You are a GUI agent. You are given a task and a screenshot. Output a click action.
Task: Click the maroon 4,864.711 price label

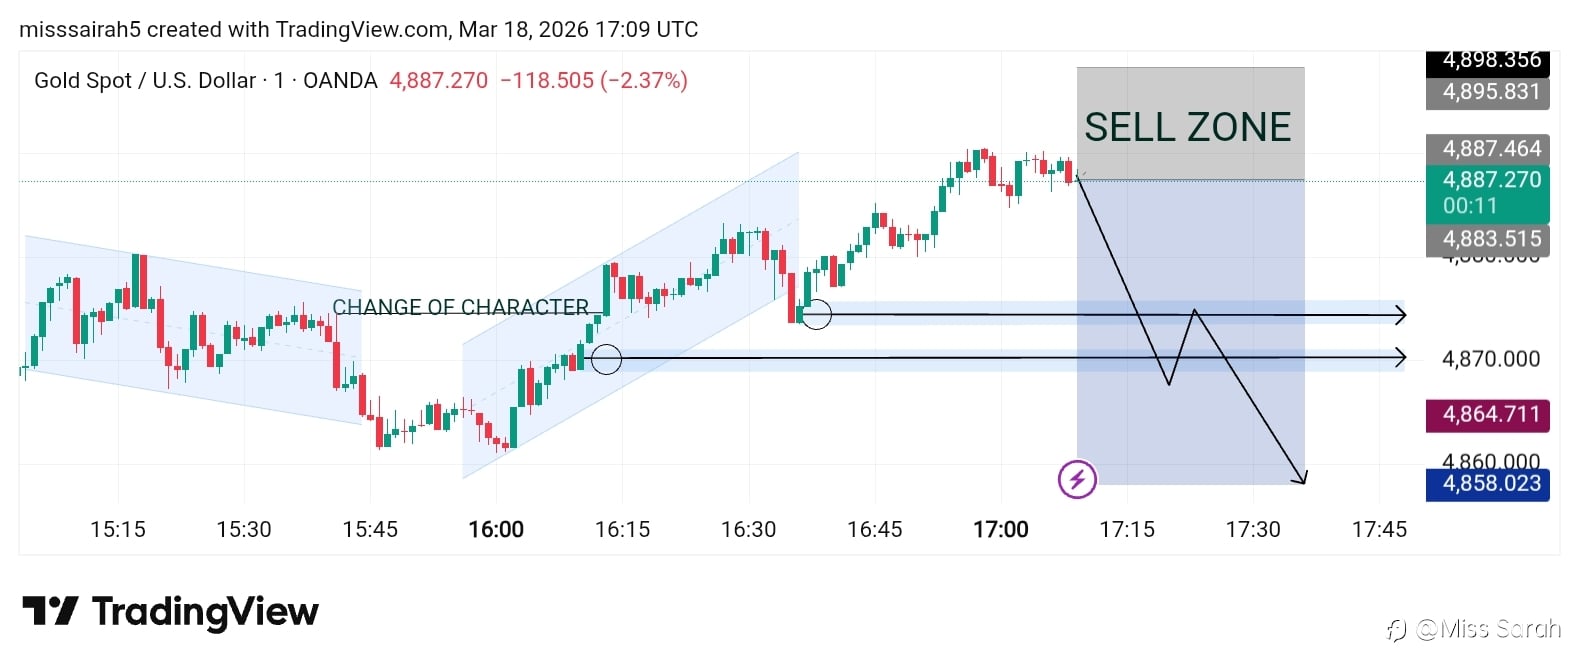1487,414
